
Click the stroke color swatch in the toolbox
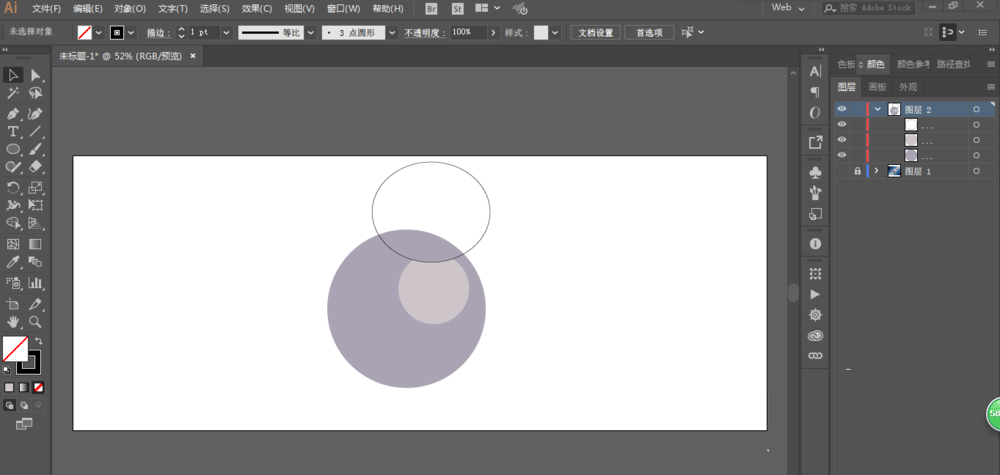[30, 362]
